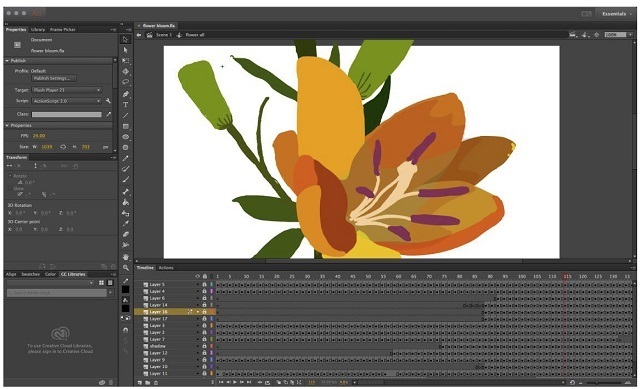This screenshot has height=389, width=640.
Task: Toggle visibility dot for Layer 9
Action: click(198, 360)
